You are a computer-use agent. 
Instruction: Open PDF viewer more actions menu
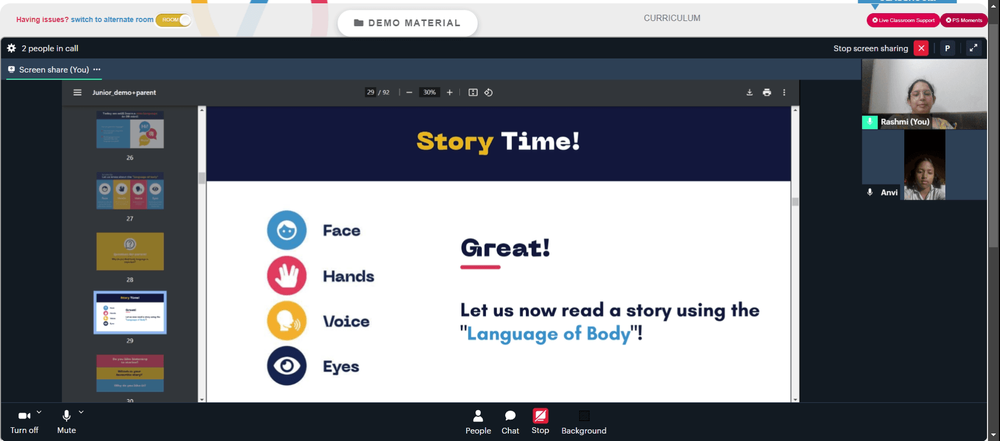(784, 93)
